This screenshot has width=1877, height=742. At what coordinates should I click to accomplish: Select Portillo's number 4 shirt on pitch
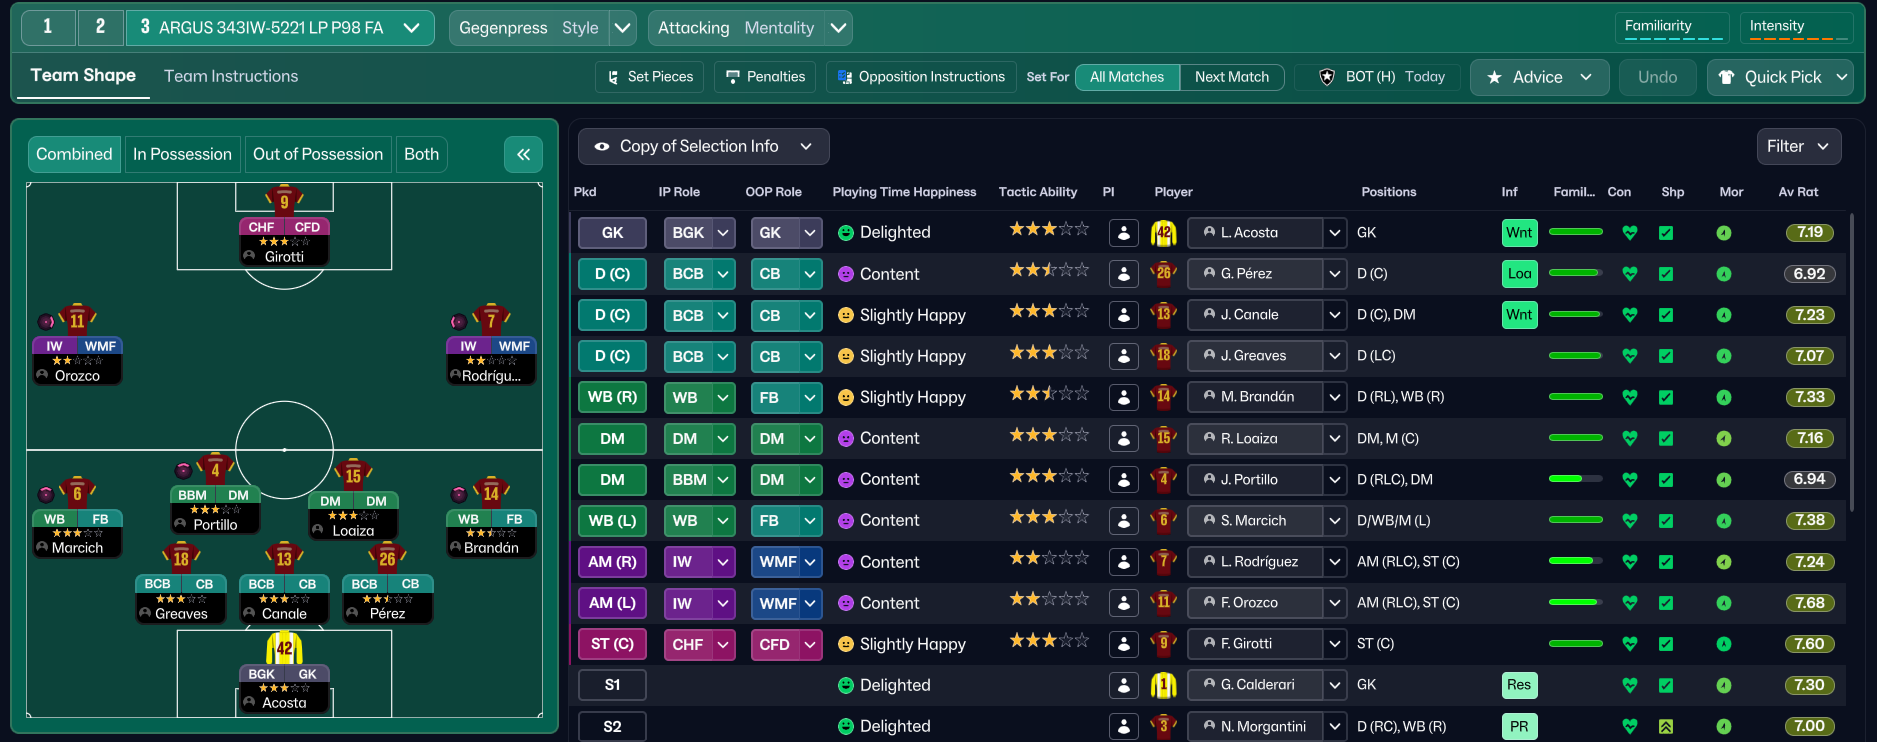click(215, 469)
